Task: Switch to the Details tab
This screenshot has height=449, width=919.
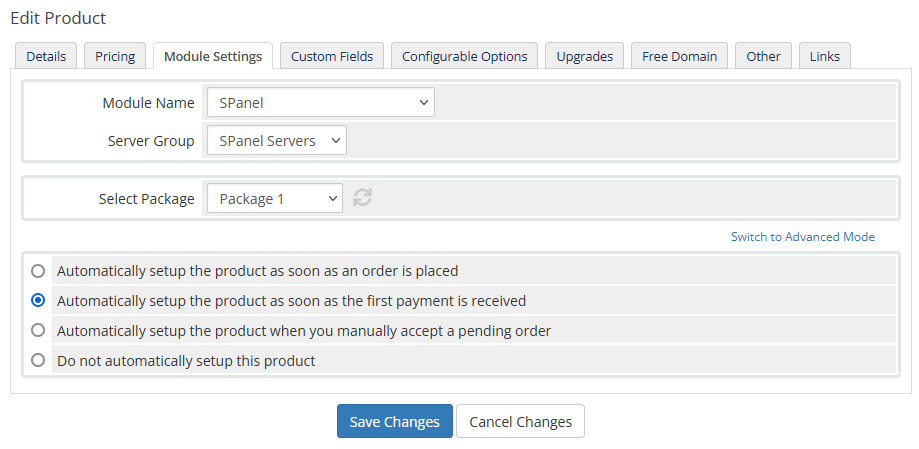Action: (x=46, y=56)
